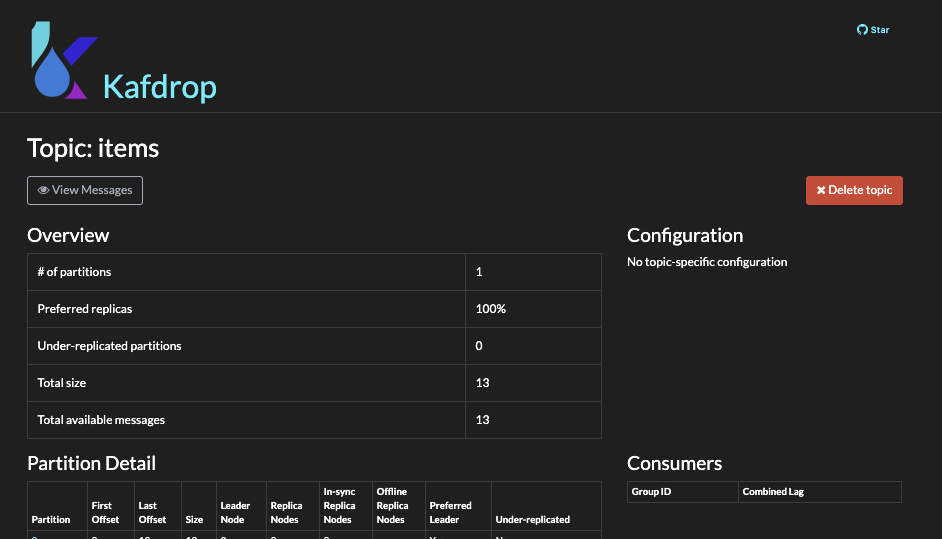Click the Consumers section heading
This screenshot has width=942, height=539.
tap(674, 463)
